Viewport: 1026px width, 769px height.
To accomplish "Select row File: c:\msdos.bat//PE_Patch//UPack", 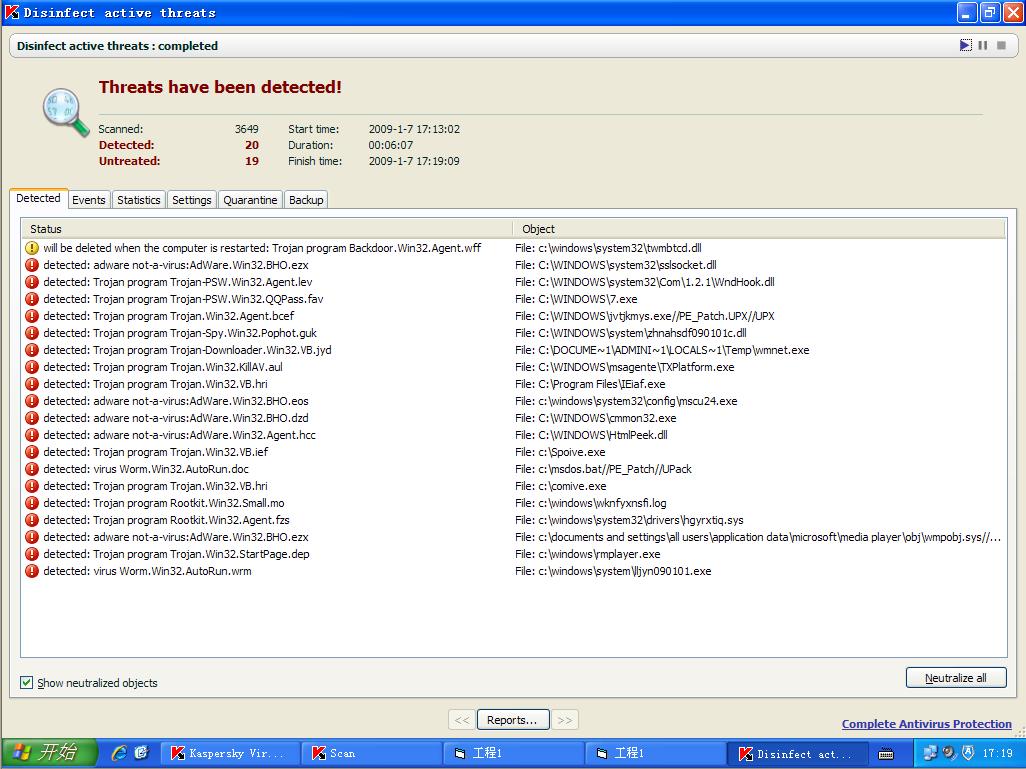I will [514, 469].
